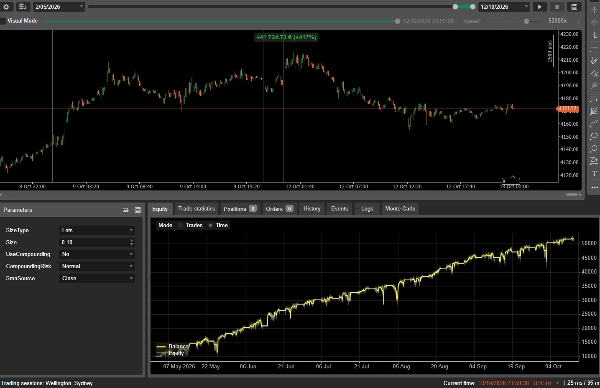Select the trend line drawing tool
Viewport: 600px width, 388px height.
(594, 60)
